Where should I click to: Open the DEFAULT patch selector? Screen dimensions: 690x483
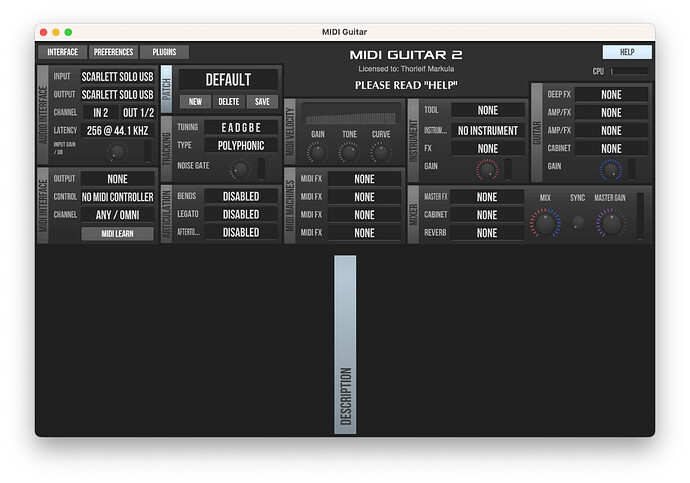[x=228, y=80]
